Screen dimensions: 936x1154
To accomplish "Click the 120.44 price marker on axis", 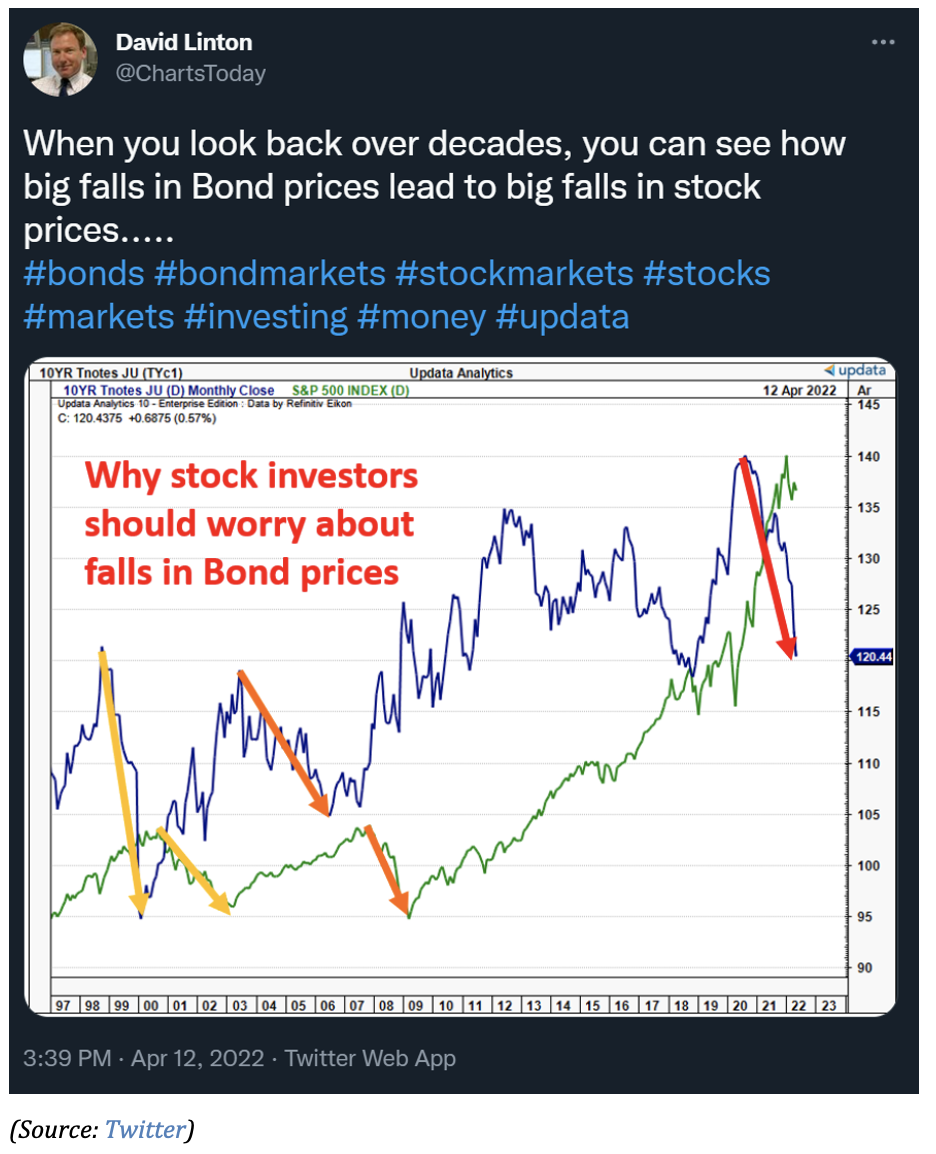I will coord(872,656).
